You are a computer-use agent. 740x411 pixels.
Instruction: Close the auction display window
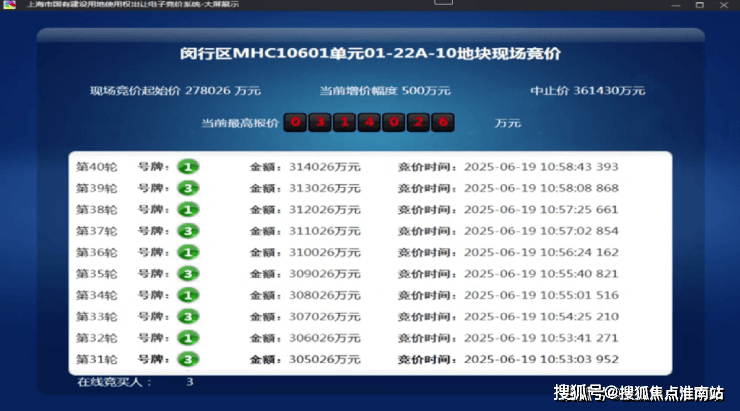pyautogui.click(x=724, y=5)
